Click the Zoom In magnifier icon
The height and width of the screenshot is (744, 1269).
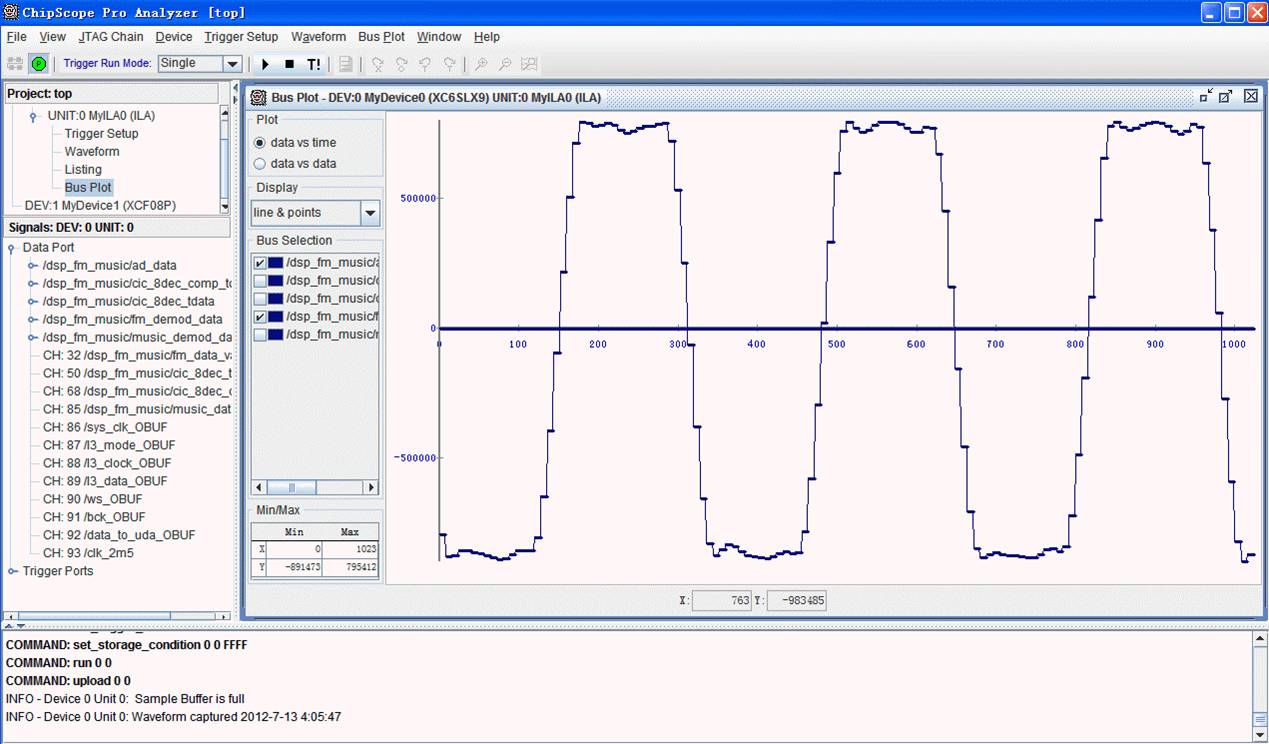(481, 64)
